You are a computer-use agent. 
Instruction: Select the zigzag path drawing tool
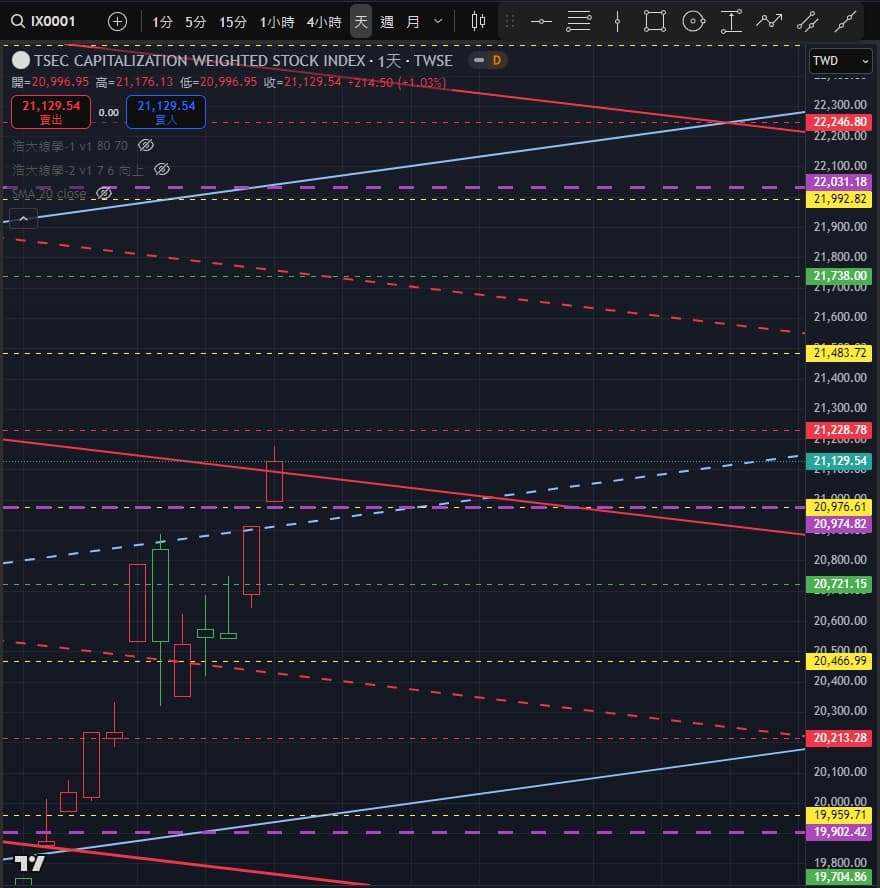[x=769, y=22]
